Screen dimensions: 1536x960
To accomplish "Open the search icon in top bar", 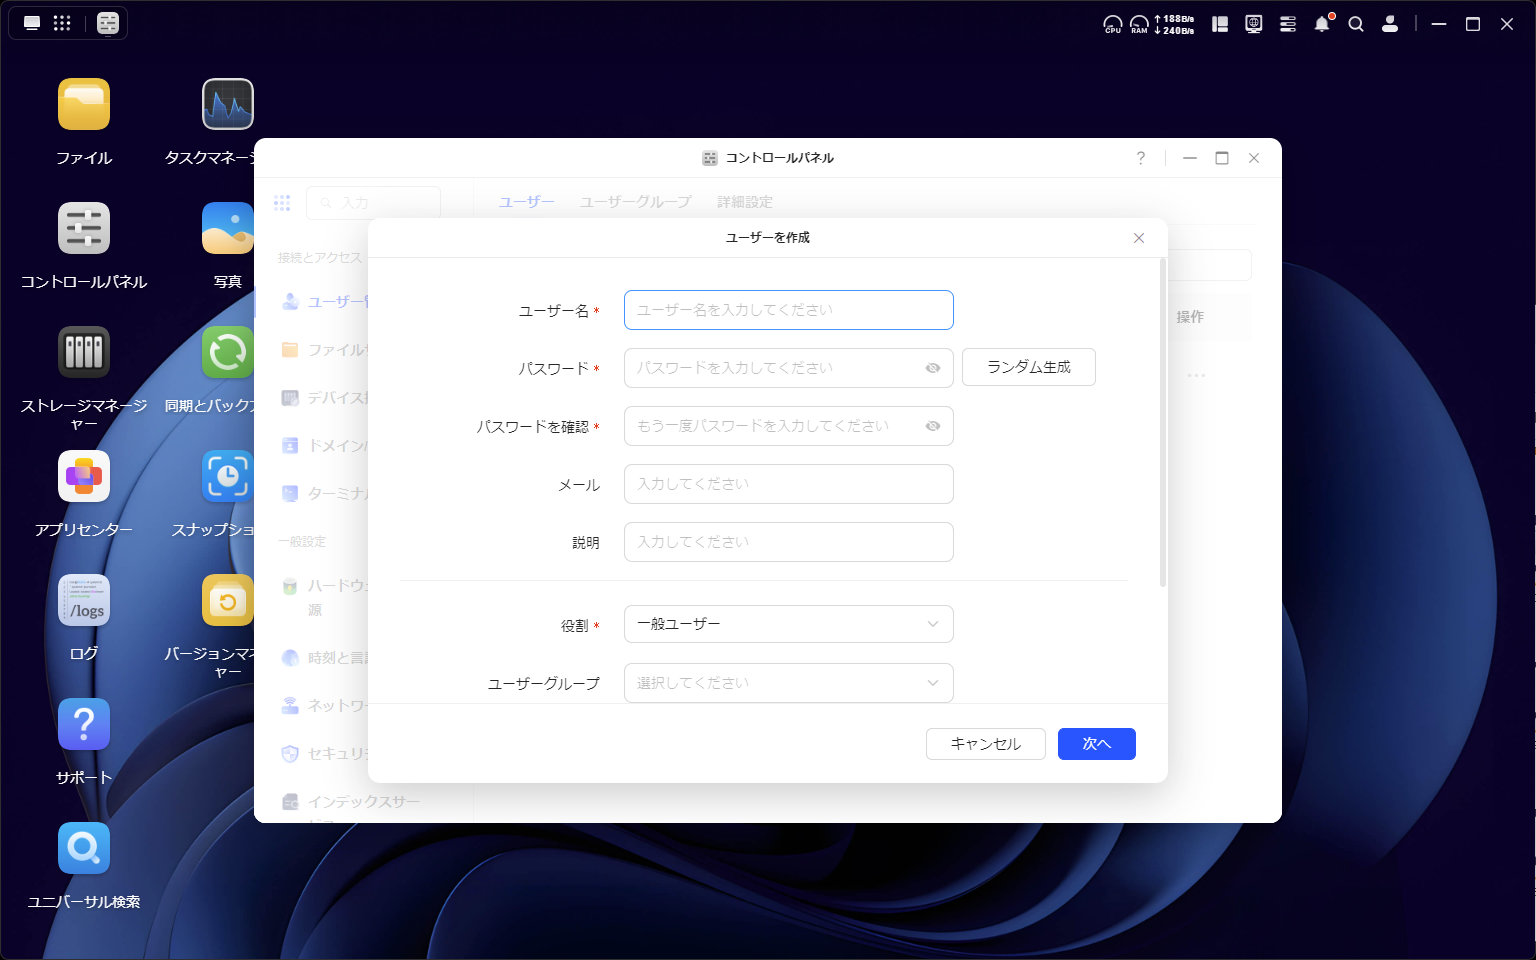I will click(1356, 24).
